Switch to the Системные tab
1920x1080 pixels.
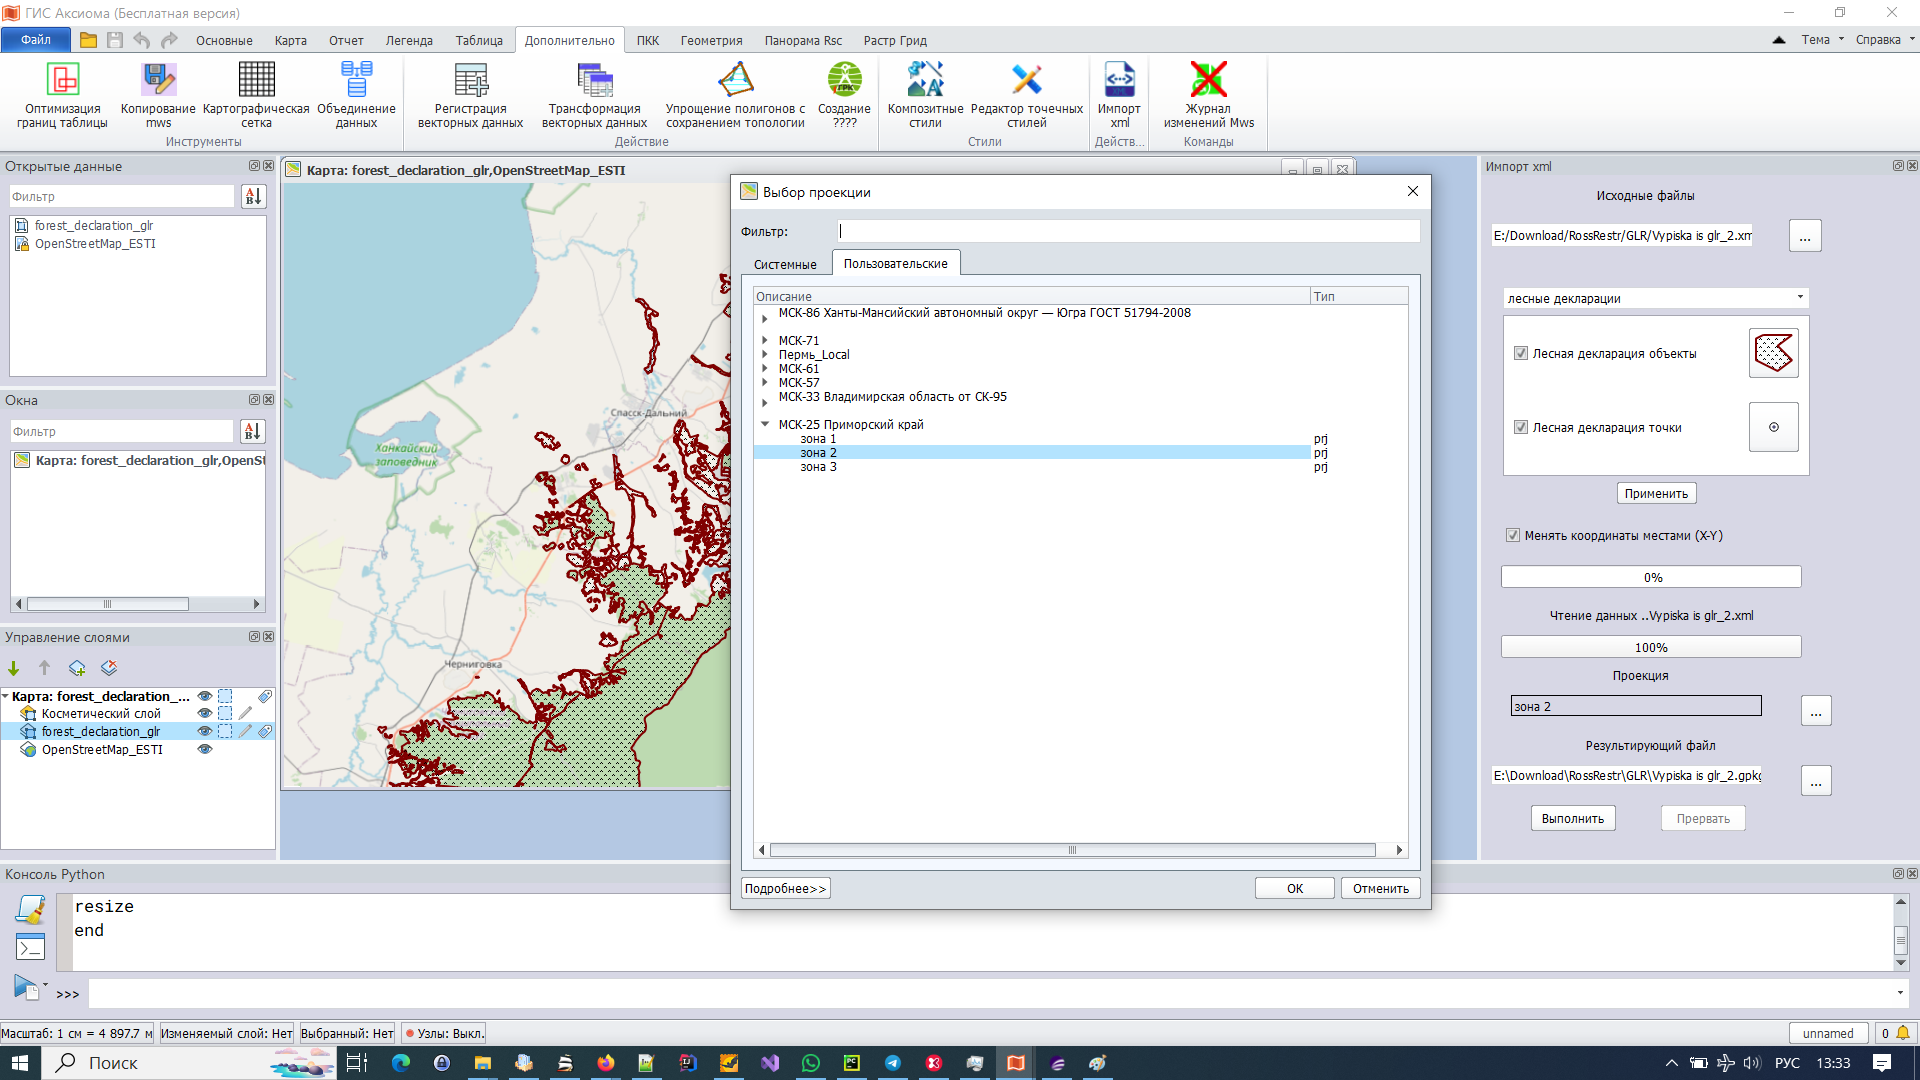pos(785,264)
